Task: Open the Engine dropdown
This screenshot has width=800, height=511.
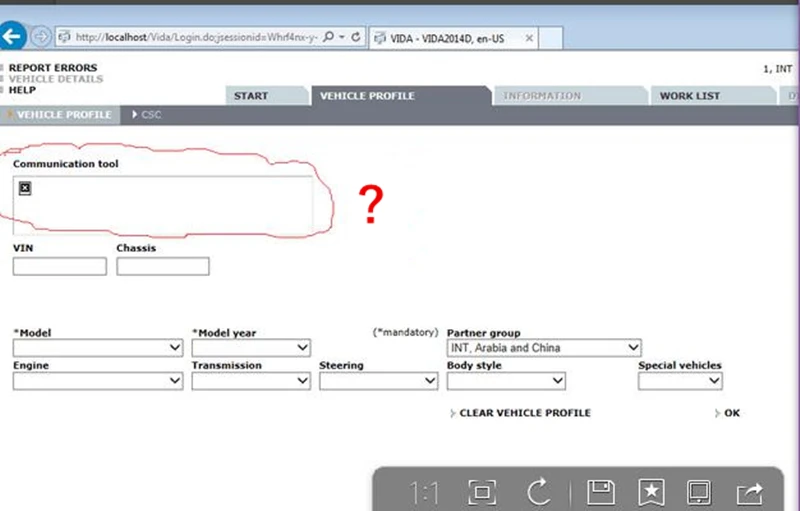Action: pyautogui.click(x=98, y=381)
